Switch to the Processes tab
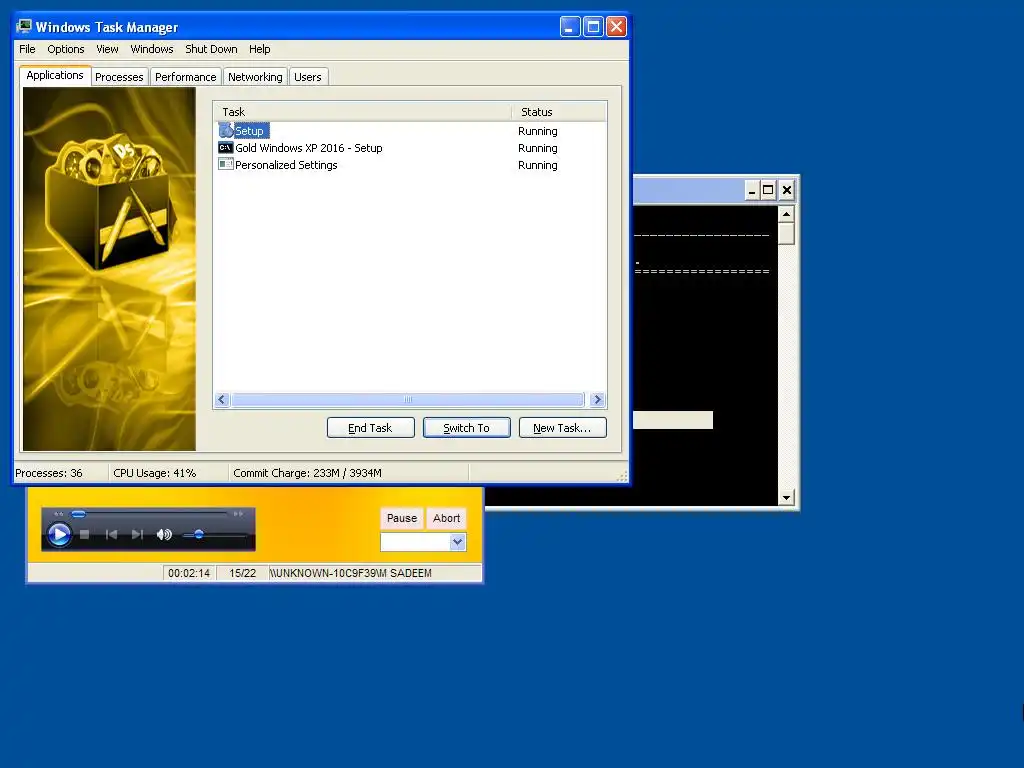 tap(119, 77)
